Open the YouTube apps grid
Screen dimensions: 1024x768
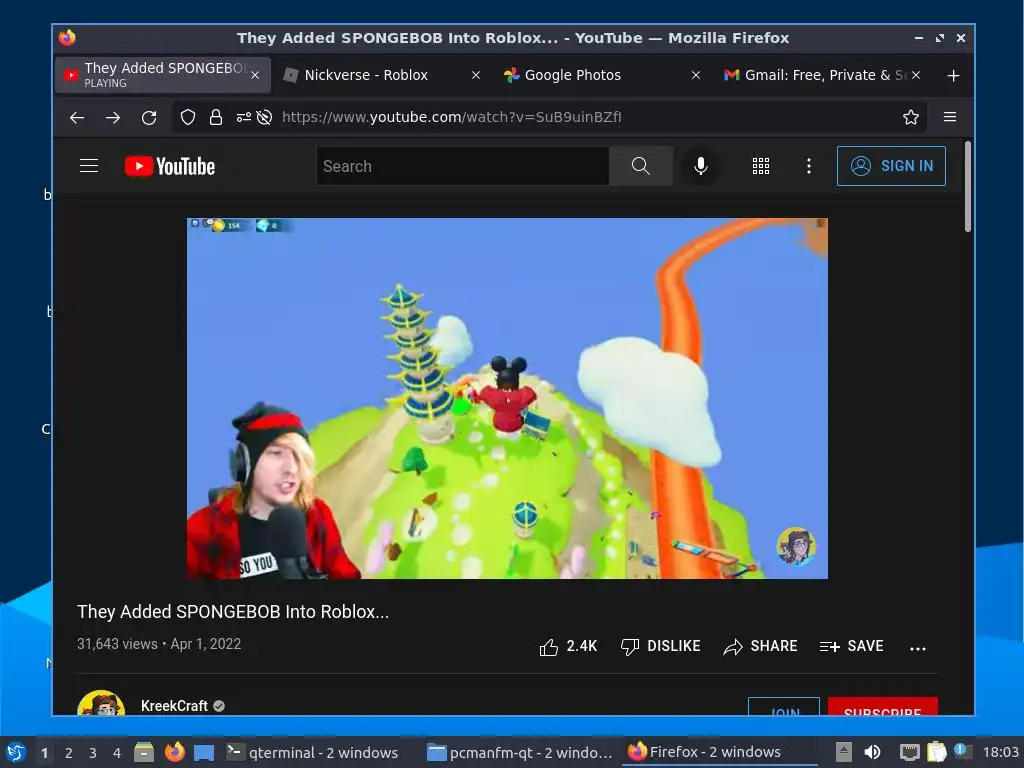(x=761, y=166)
